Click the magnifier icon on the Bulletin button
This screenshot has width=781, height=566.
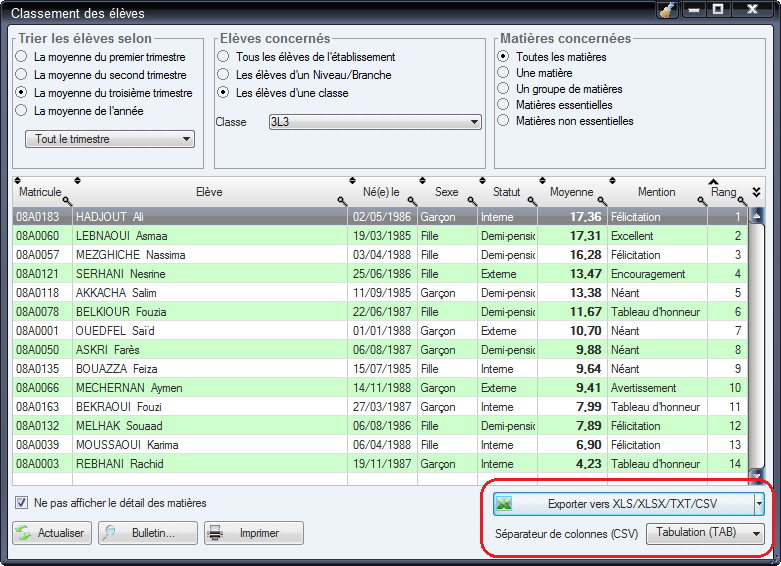109,533
